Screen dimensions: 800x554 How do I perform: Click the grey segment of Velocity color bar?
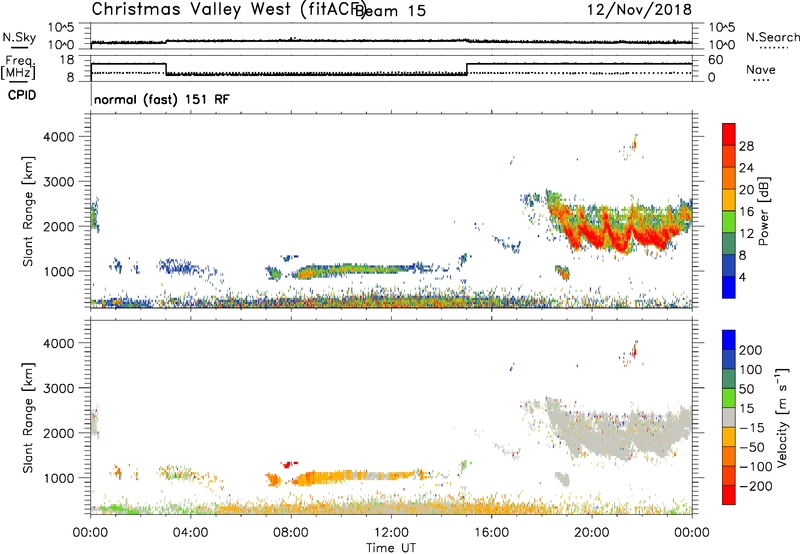coord(729,418)
